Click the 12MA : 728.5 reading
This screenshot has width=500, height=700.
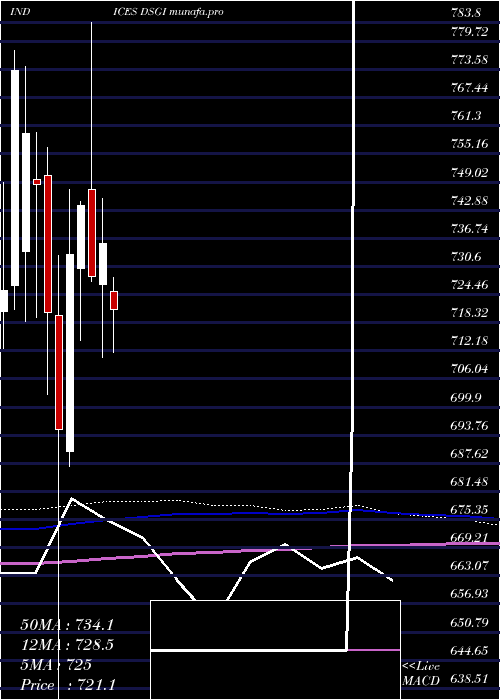(67, 645)
